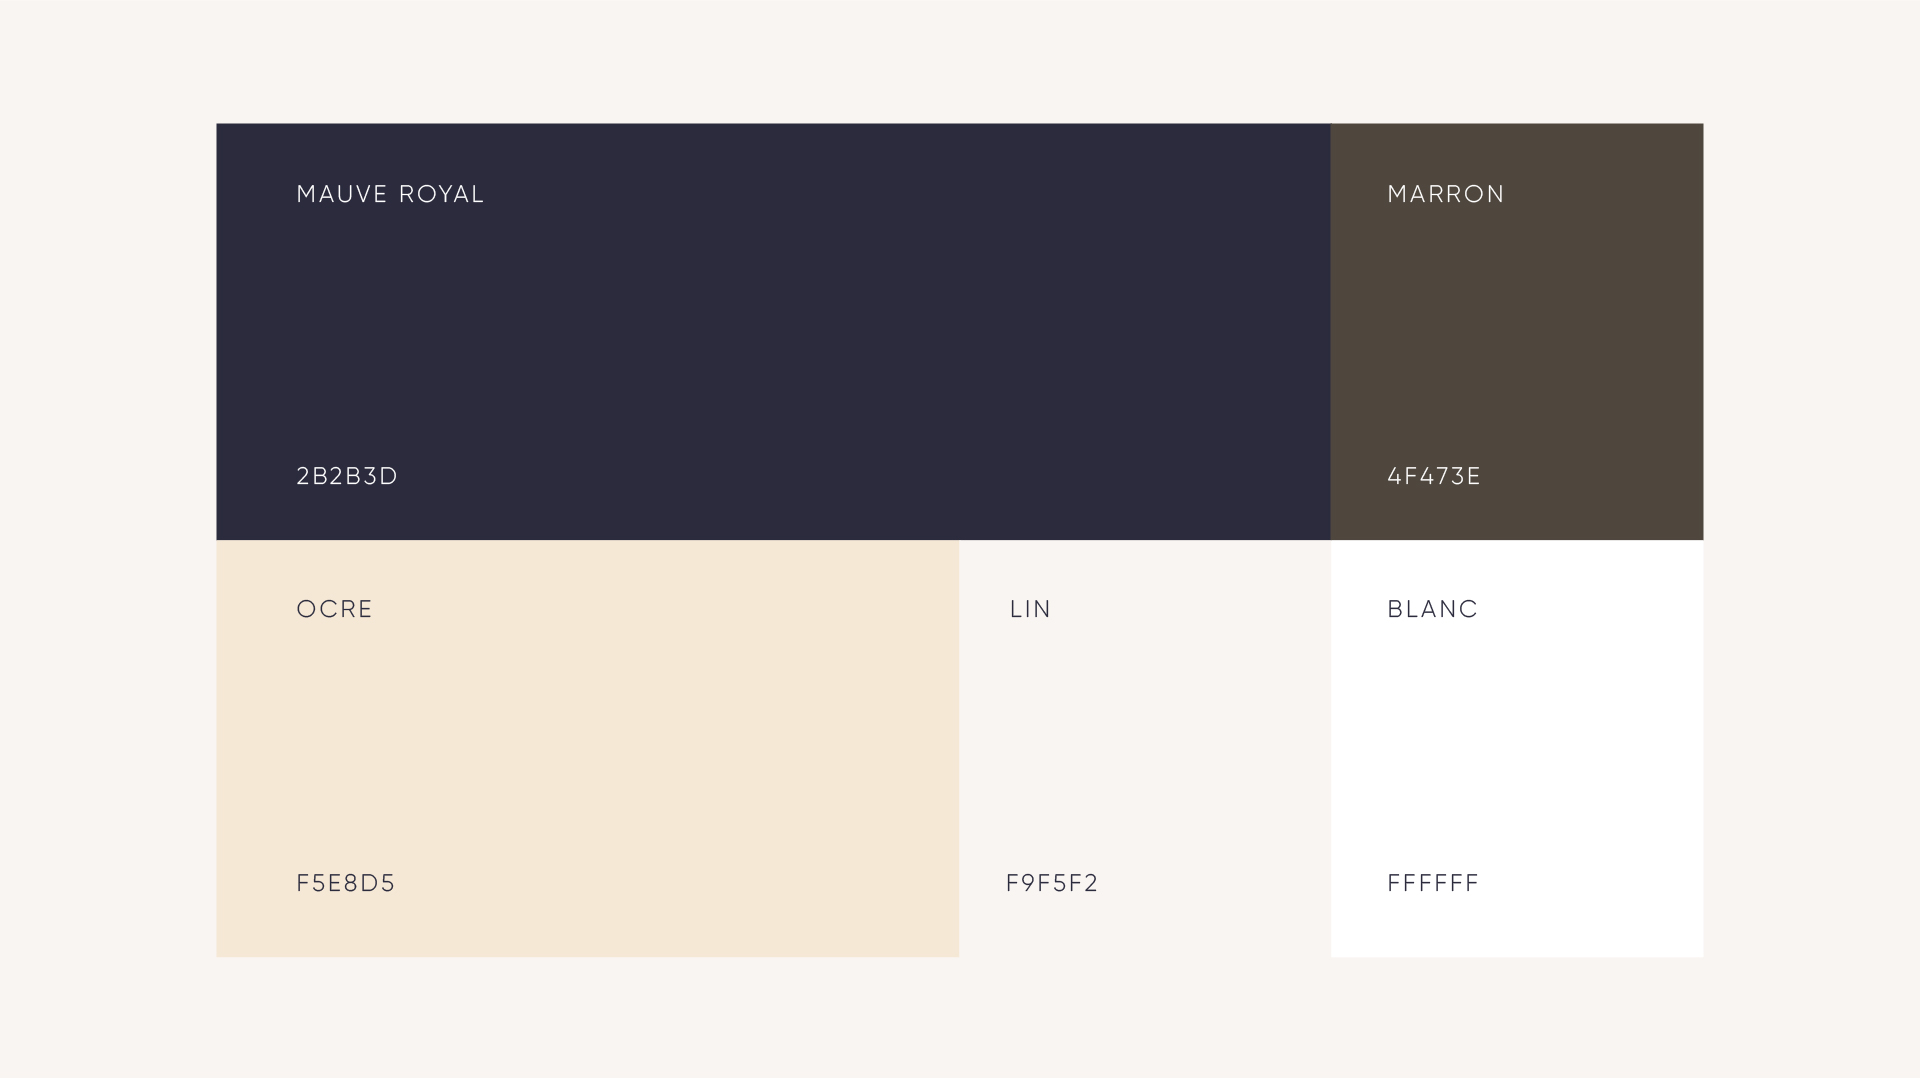
Task: Click the page margin left of Ocre swatch
Action: pos(108,748)
